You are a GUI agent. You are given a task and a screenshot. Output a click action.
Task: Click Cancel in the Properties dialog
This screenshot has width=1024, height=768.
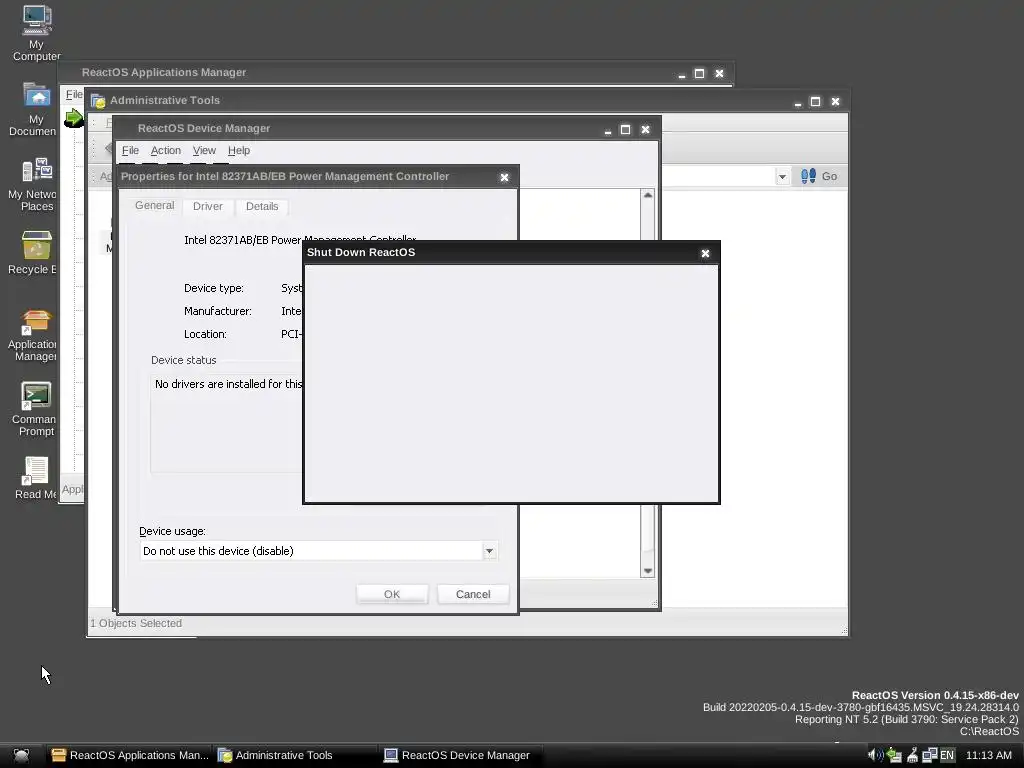tap(473, 594)
